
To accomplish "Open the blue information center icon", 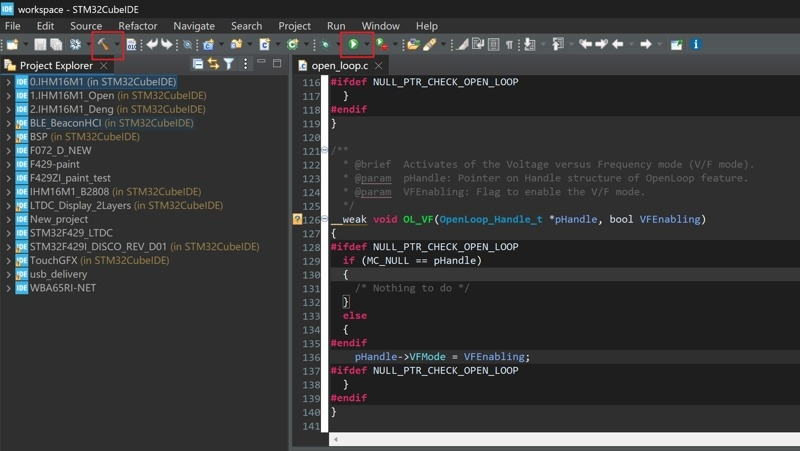I will pos(695,44).
